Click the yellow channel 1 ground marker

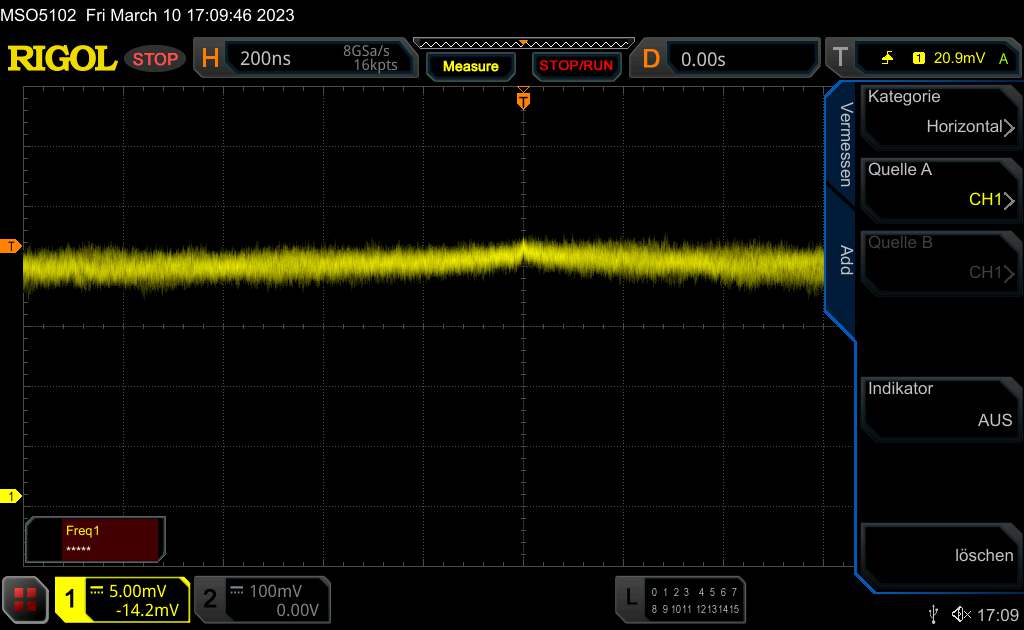[10, 496]
